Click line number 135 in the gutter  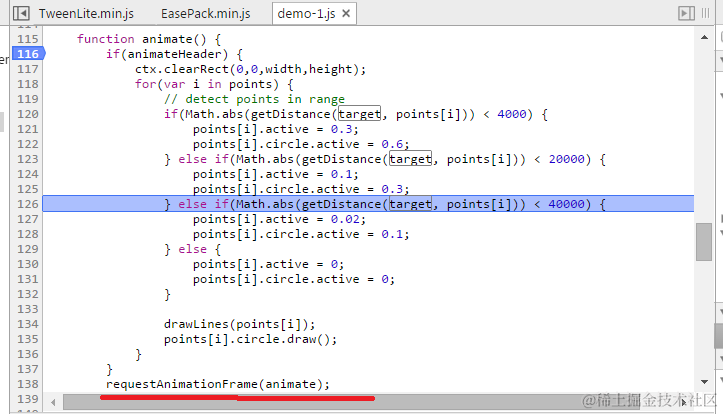click(28, 339)
